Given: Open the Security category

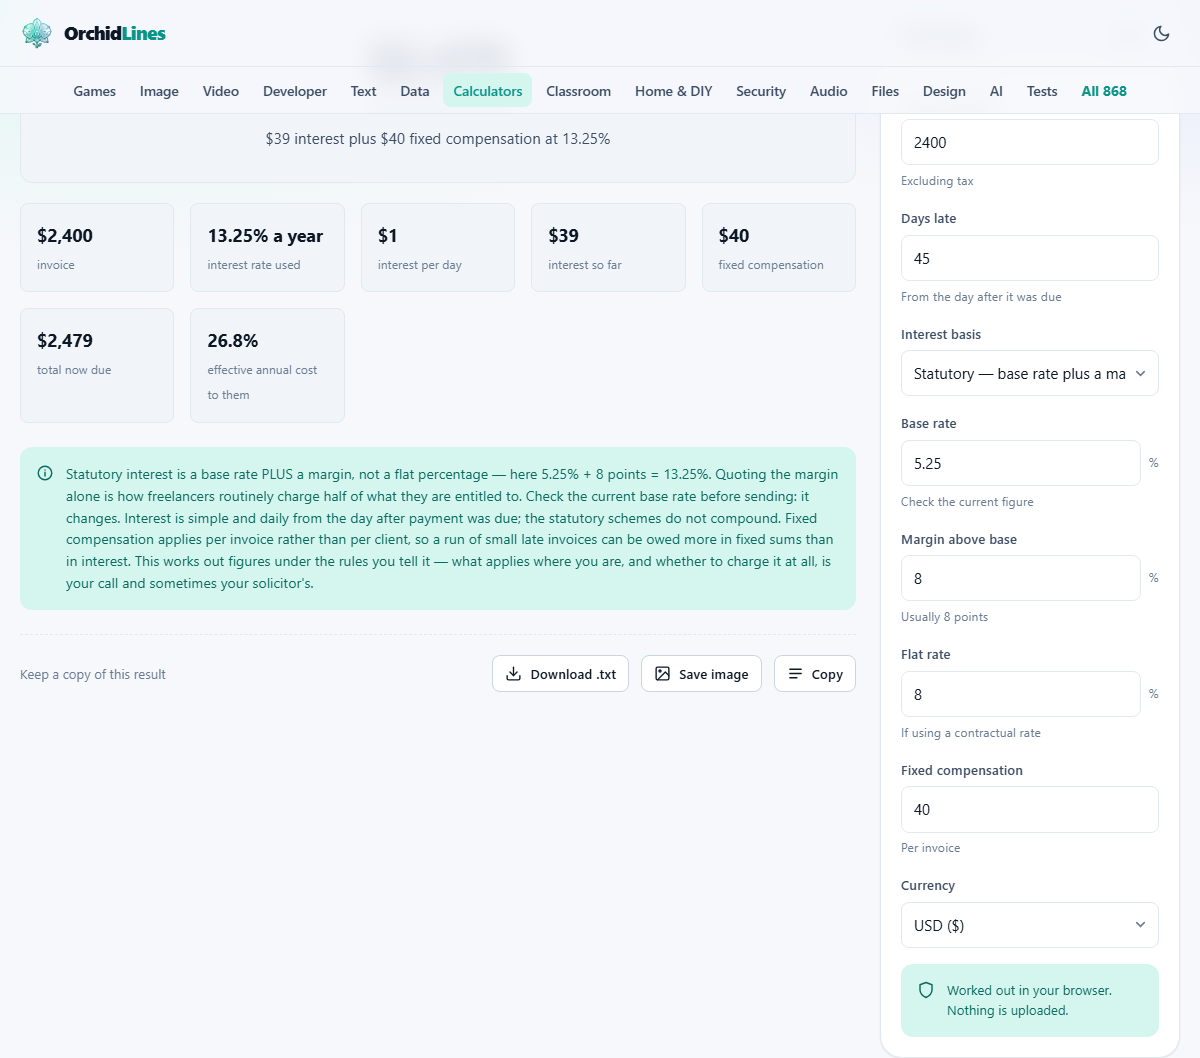Looking at the screenshot, I should pyautogui.click(x=761, y=91).
